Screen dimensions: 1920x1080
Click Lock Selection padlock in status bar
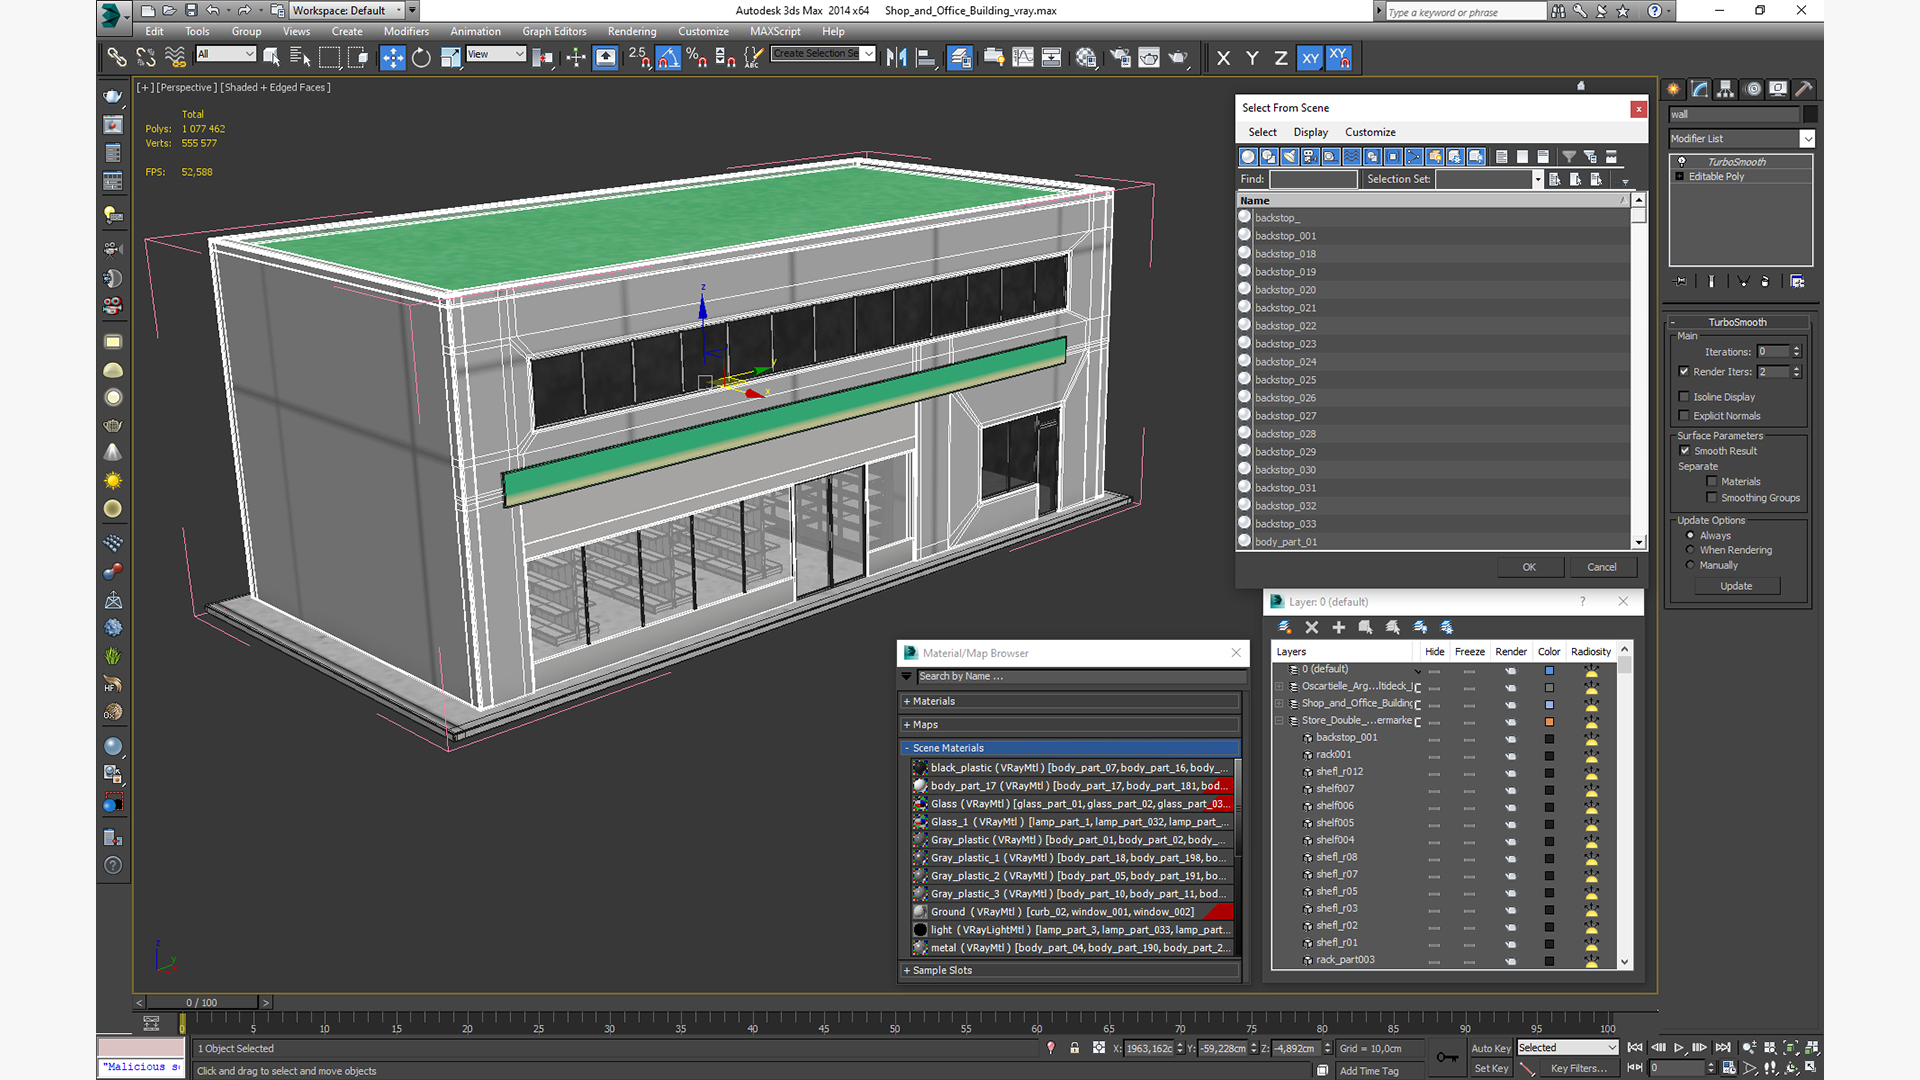(x=1074, y=1048)
